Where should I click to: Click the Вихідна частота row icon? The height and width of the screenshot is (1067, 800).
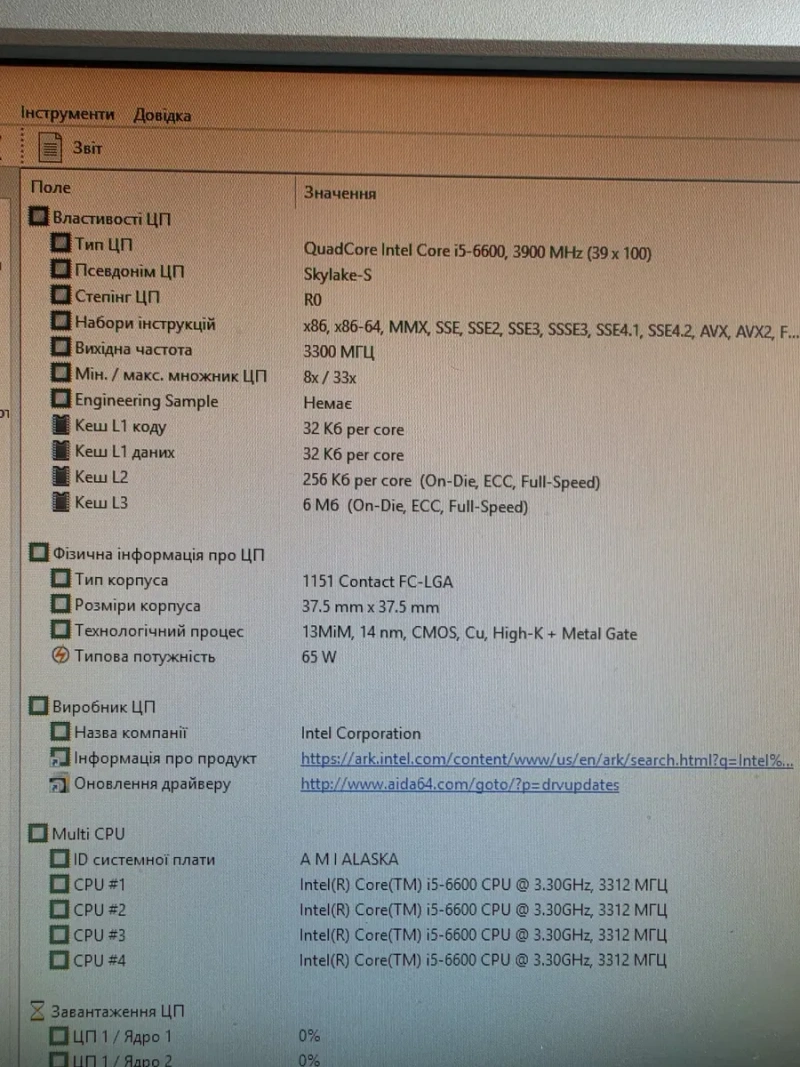(x=61, y=348)
